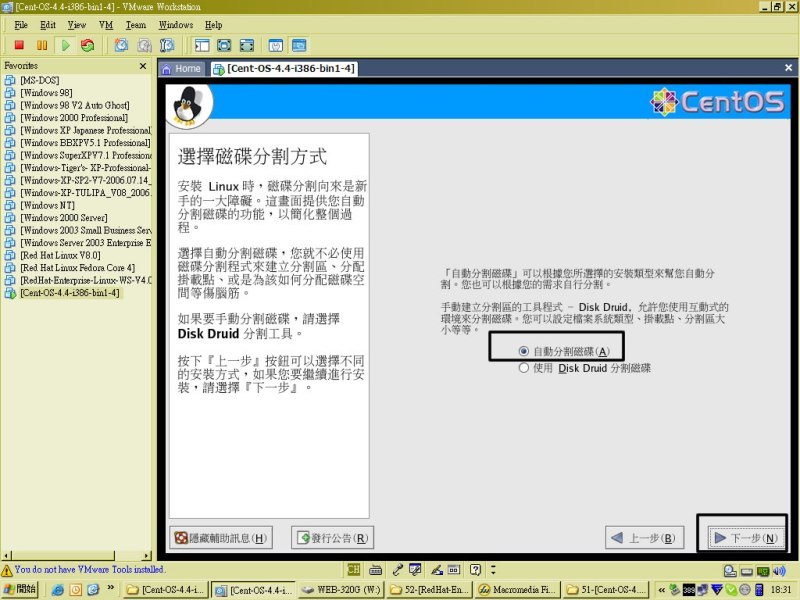Click the Tux penguin icon in installer

188,107
